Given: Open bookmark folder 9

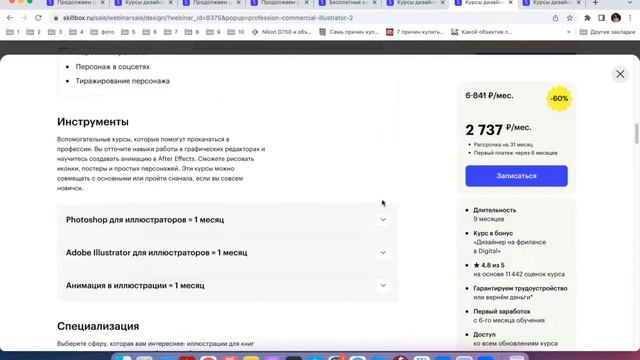Looking at the screenshot, I should (x=213, y=32).
